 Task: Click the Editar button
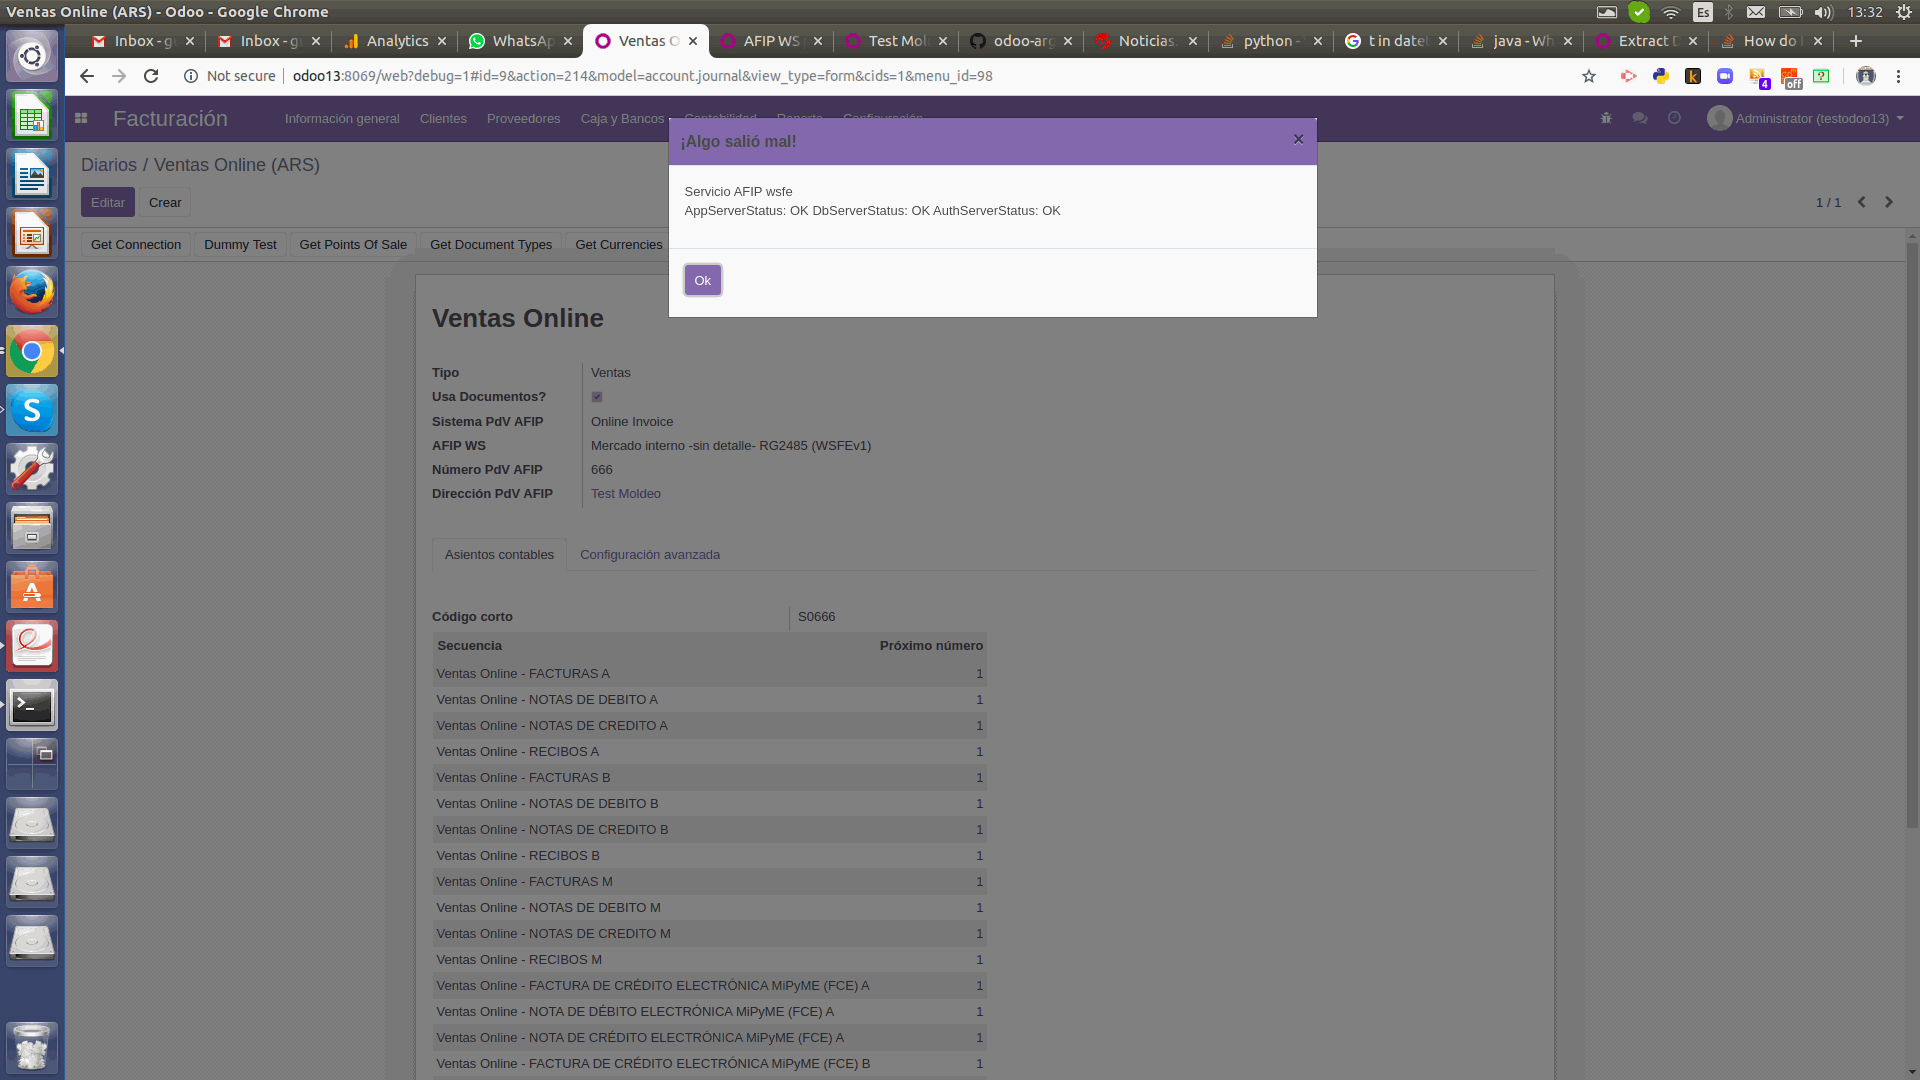(108, 202)
